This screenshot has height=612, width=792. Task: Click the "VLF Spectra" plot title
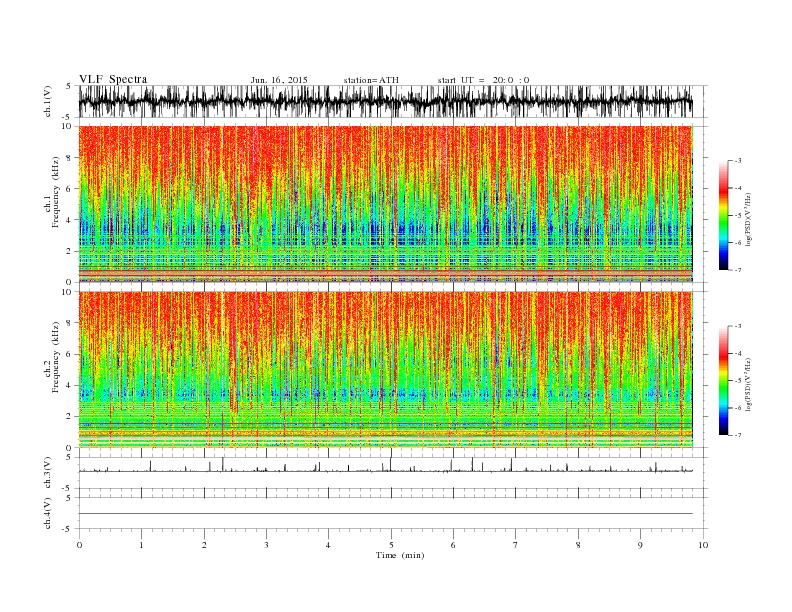113,79
